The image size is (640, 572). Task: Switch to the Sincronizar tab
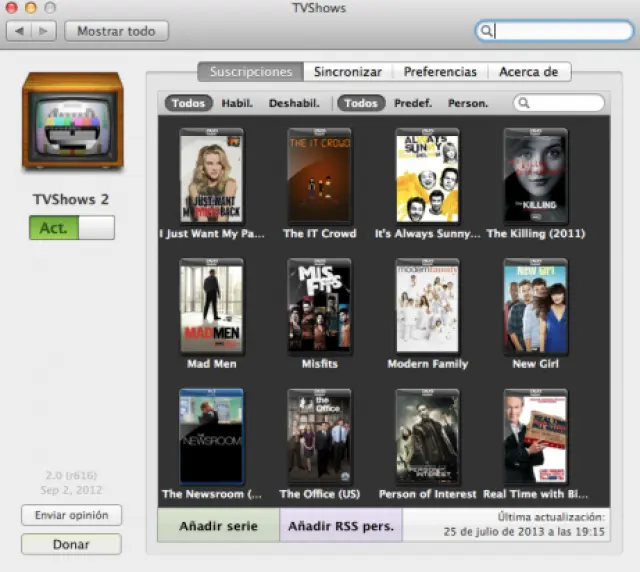pos(347,72)
